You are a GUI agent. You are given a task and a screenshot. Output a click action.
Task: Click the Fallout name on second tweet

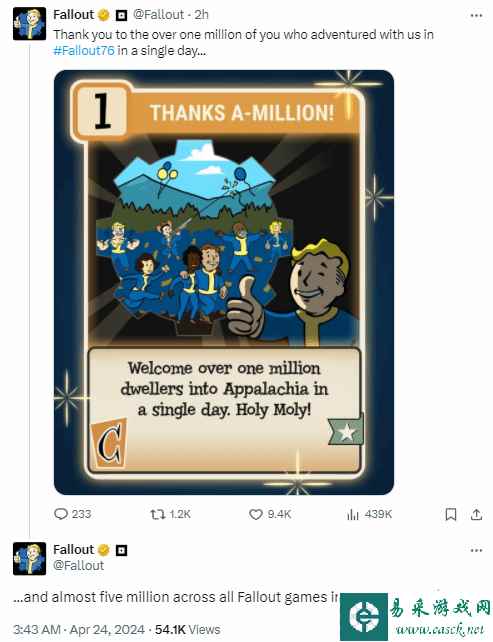[74, 549]
